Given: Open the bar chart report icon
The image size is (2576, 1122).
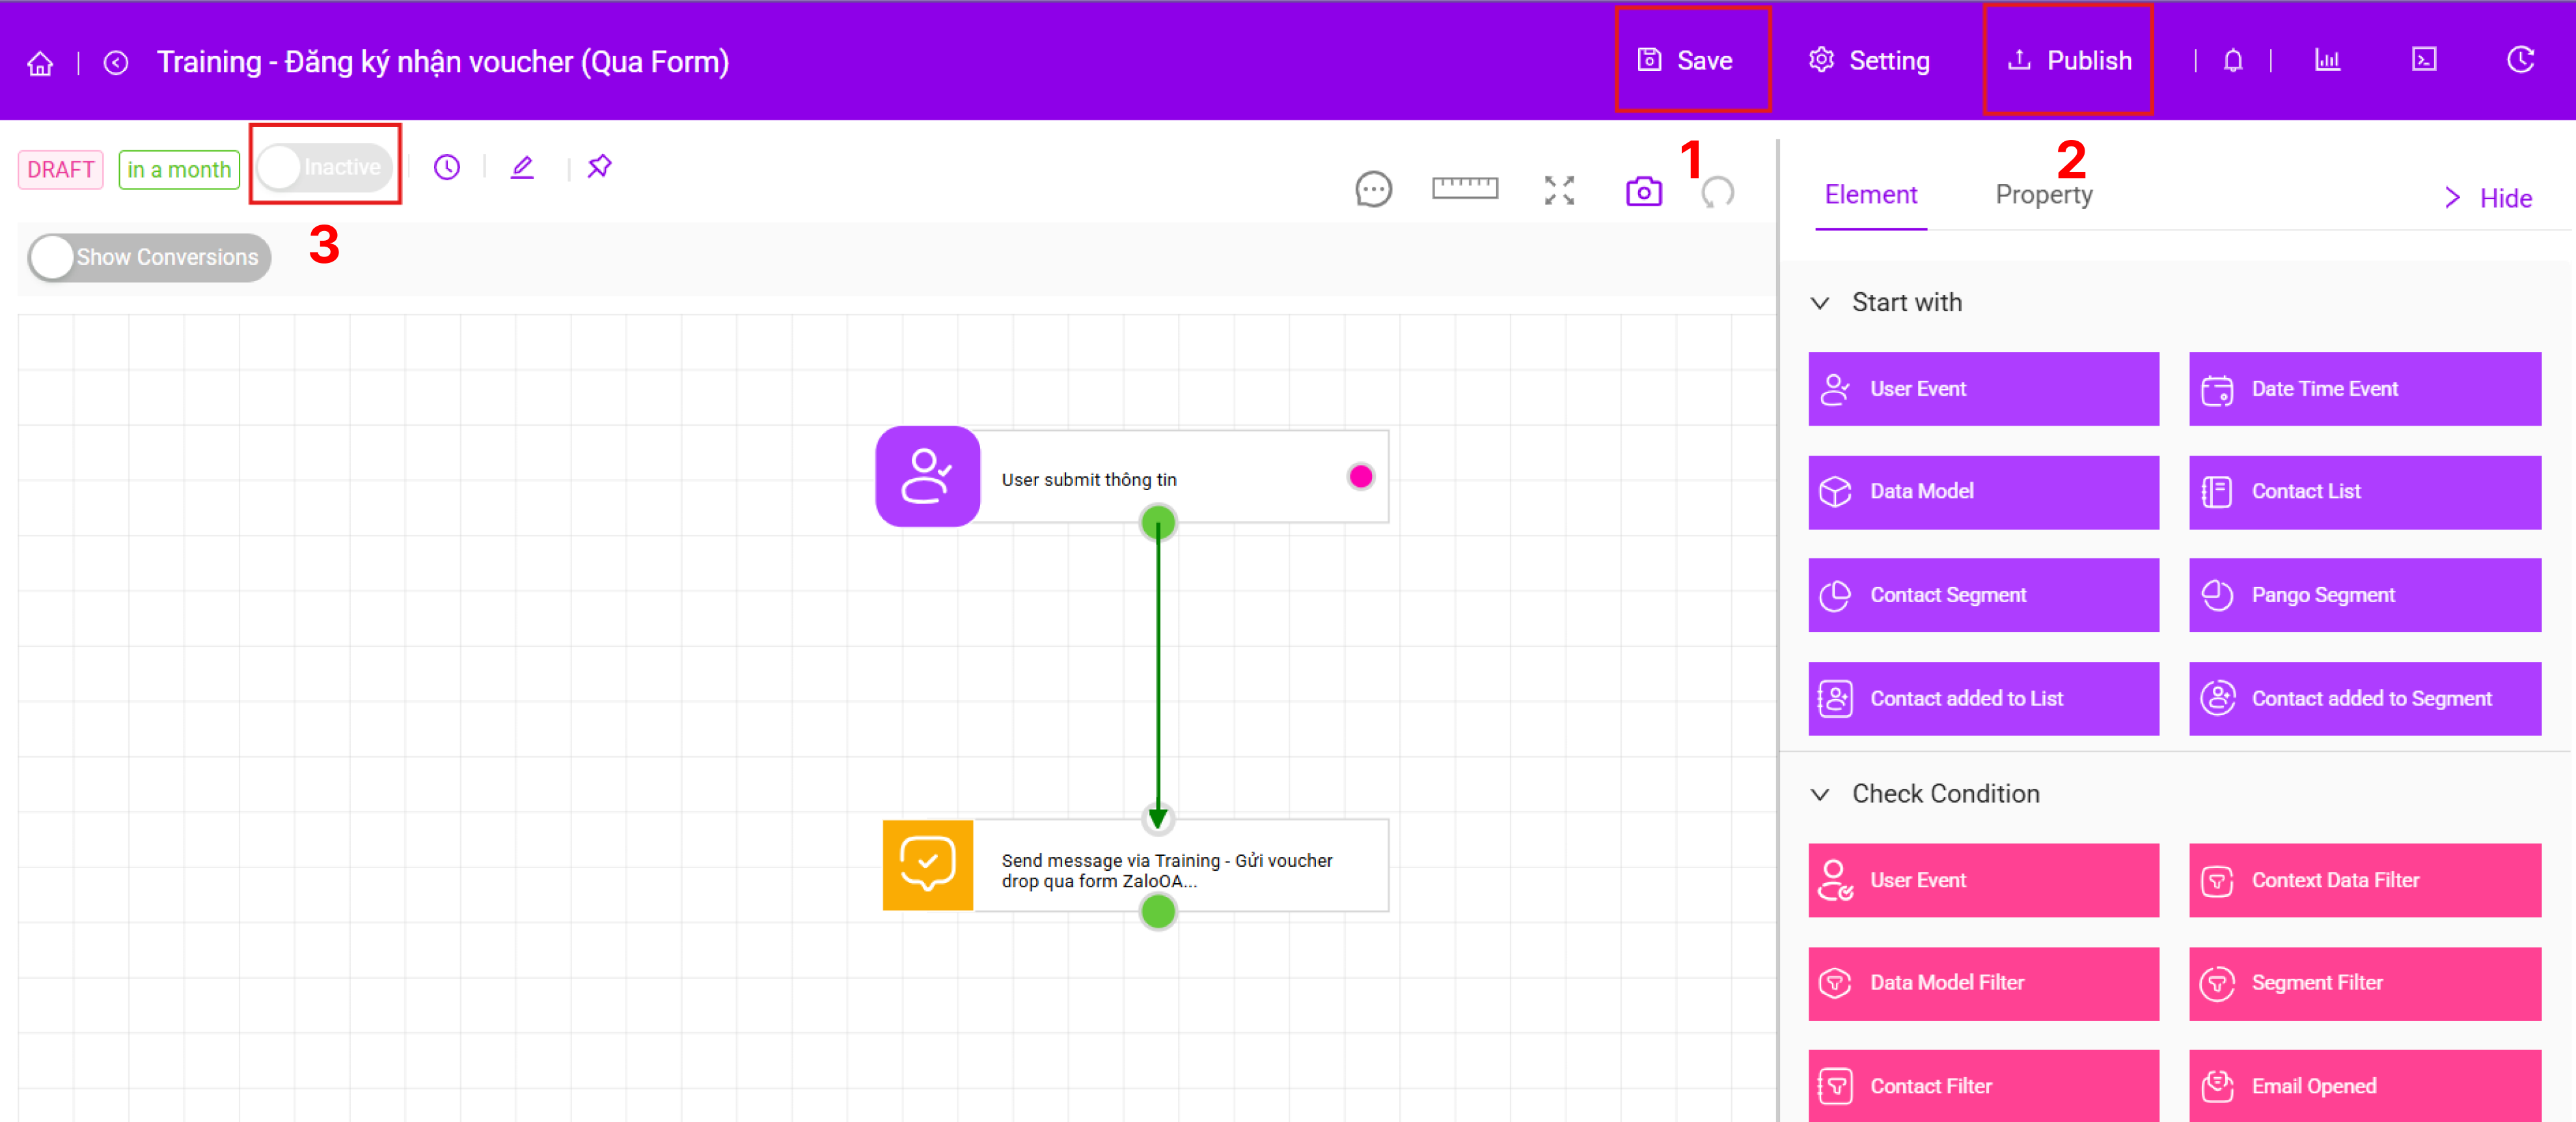Looking at the screenshot, I should click(x=2328, y=61).
